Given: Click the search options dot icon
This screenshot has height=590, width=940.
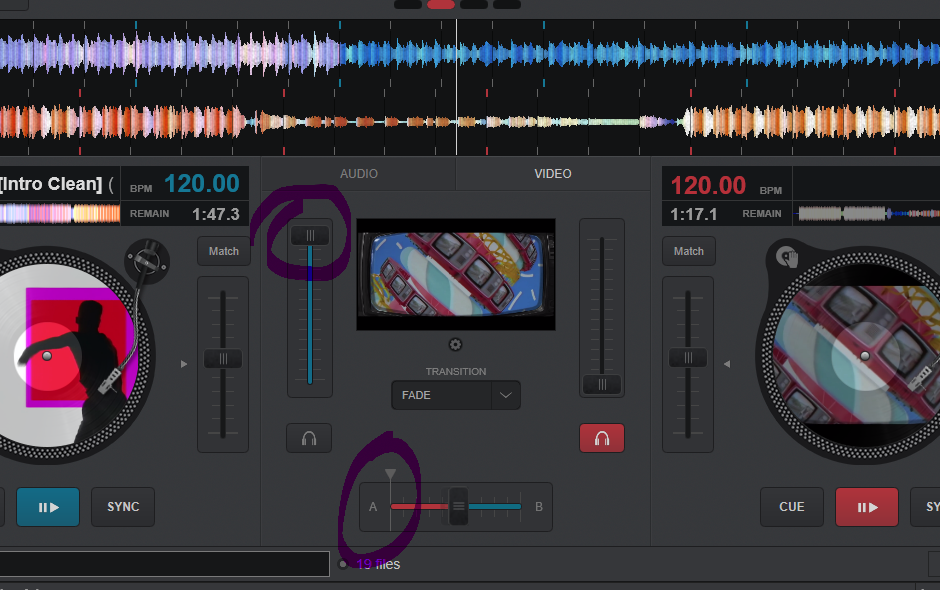Looking at the screenshot, I should pos(343,564).
